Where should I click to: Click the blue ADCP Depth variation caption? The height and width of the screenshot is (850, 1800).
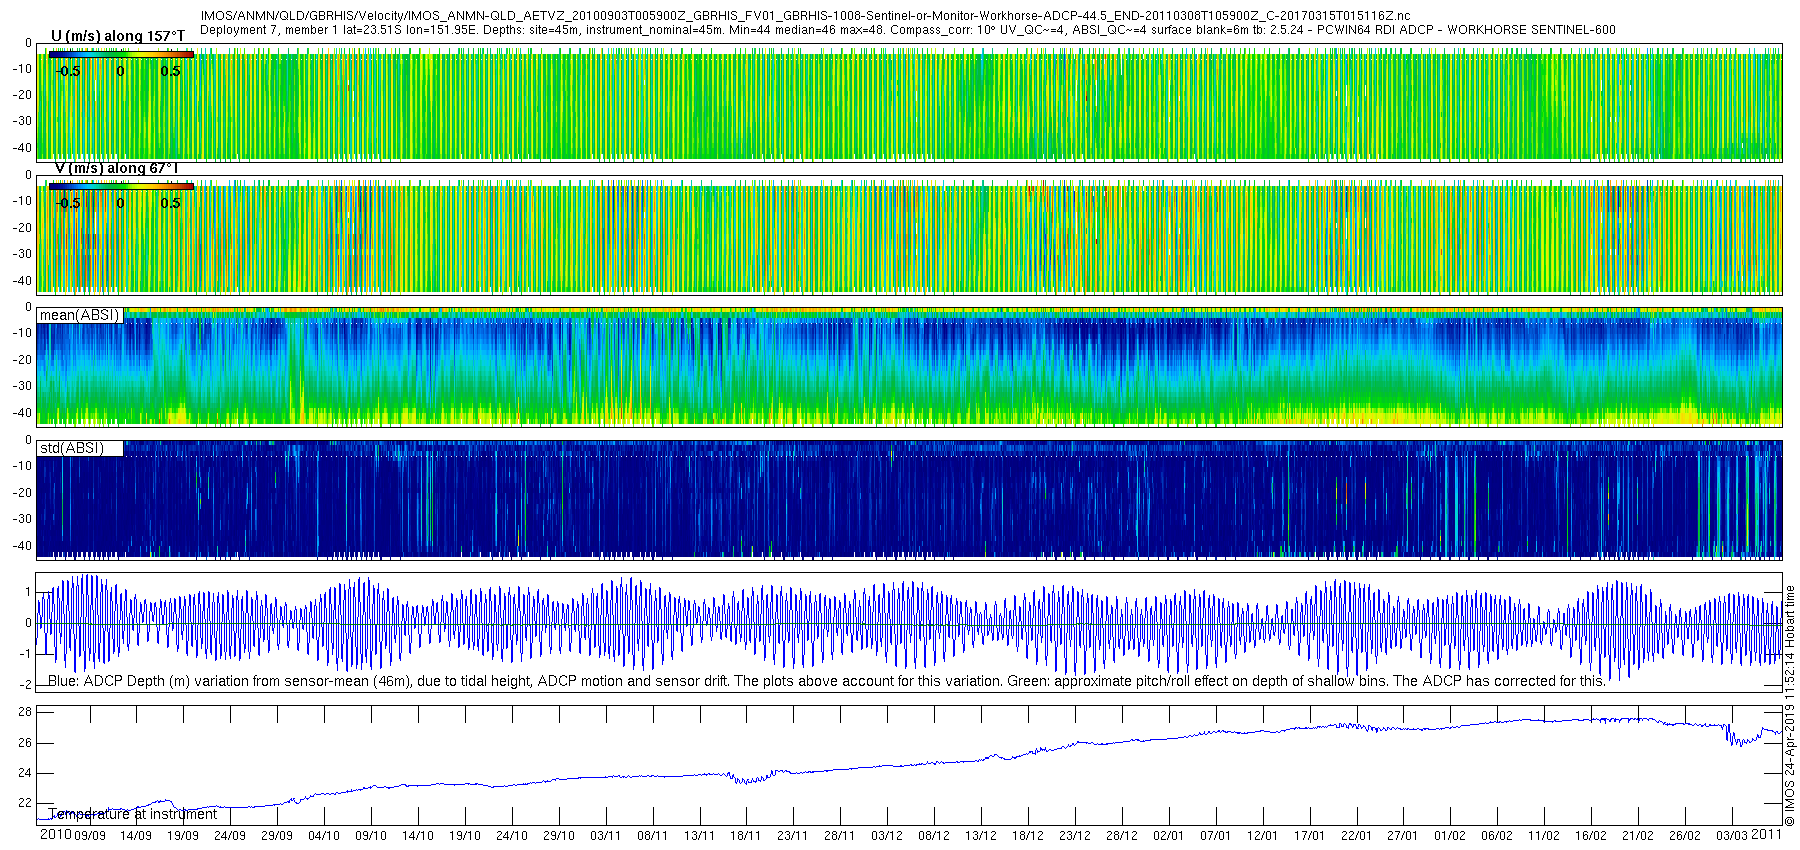click(827, 681)
